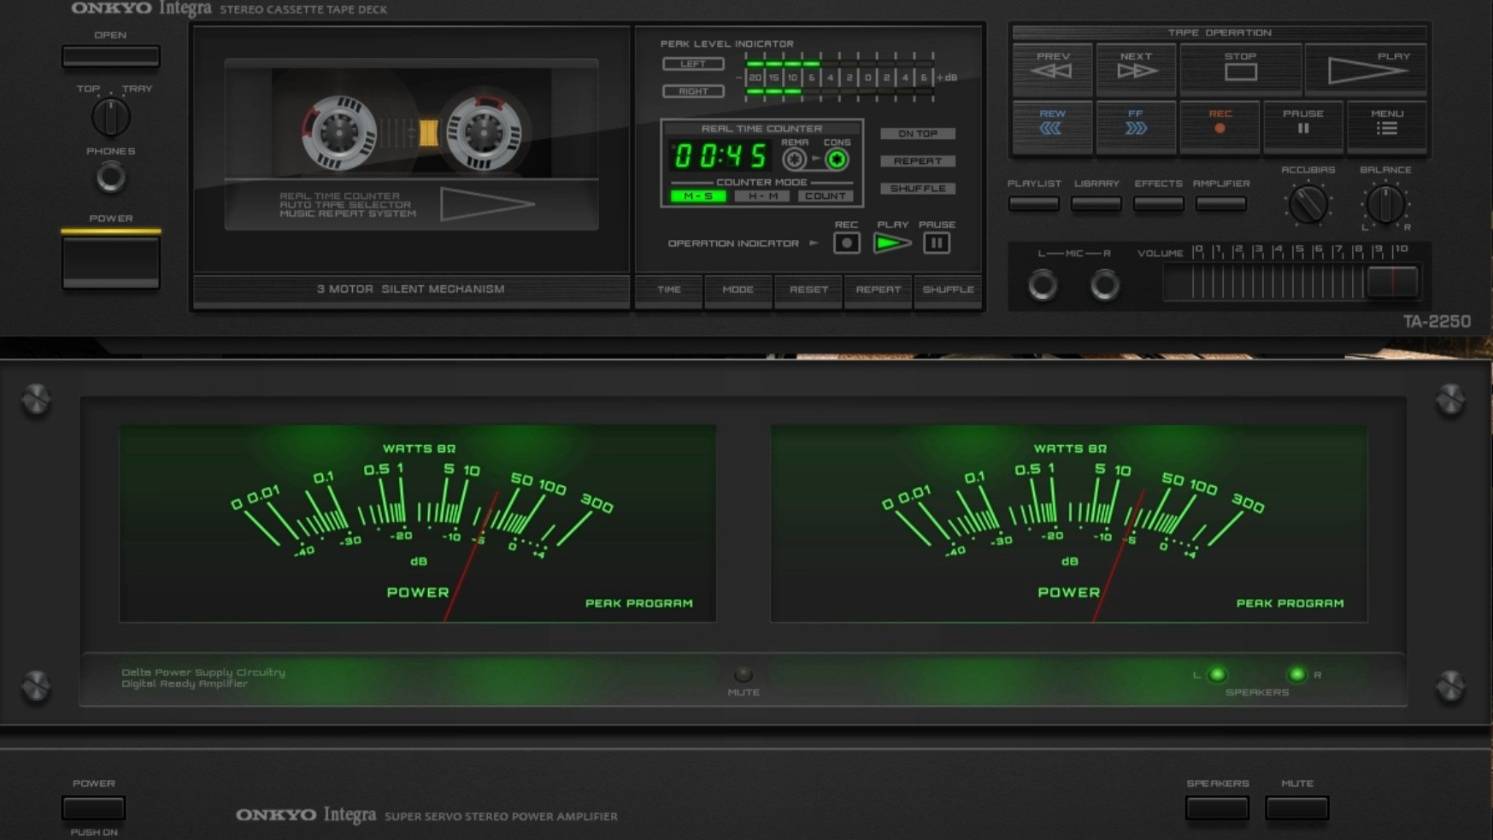The width and height of the screenshot is (1493, 840).
Task: Click the L speaker green LED
Action: click(x=1217, y=675)
